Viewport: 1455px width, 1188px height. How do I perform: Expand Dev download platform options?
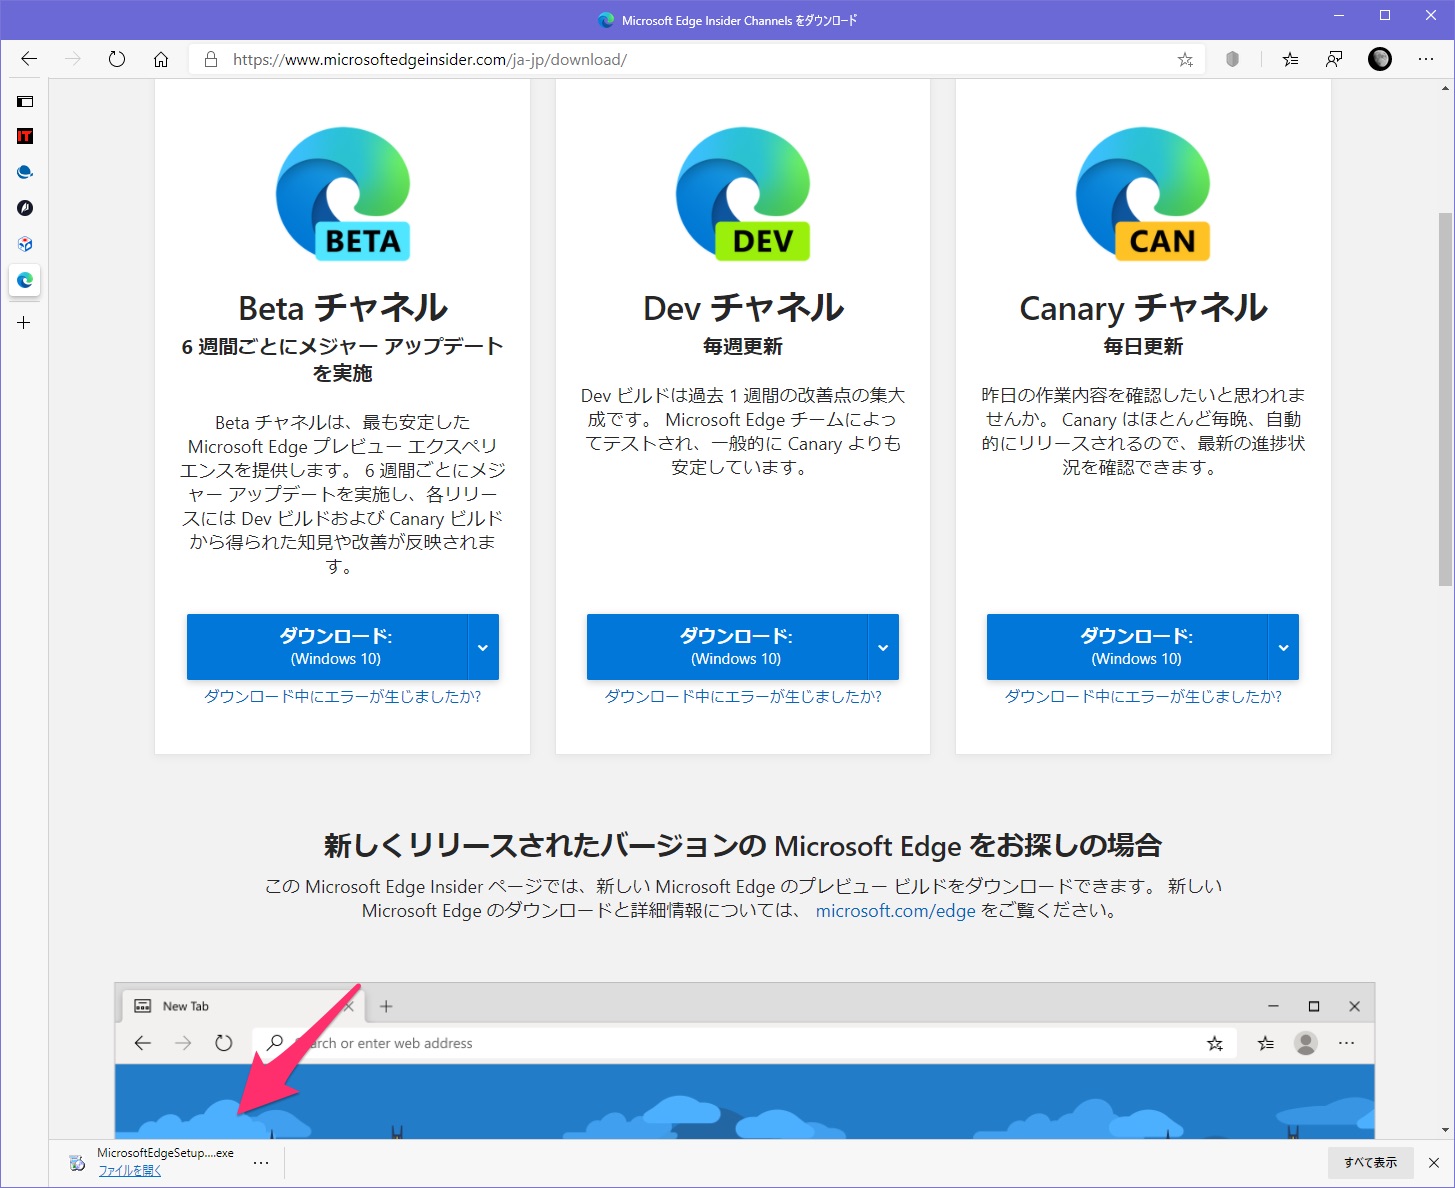pos(883,647)
